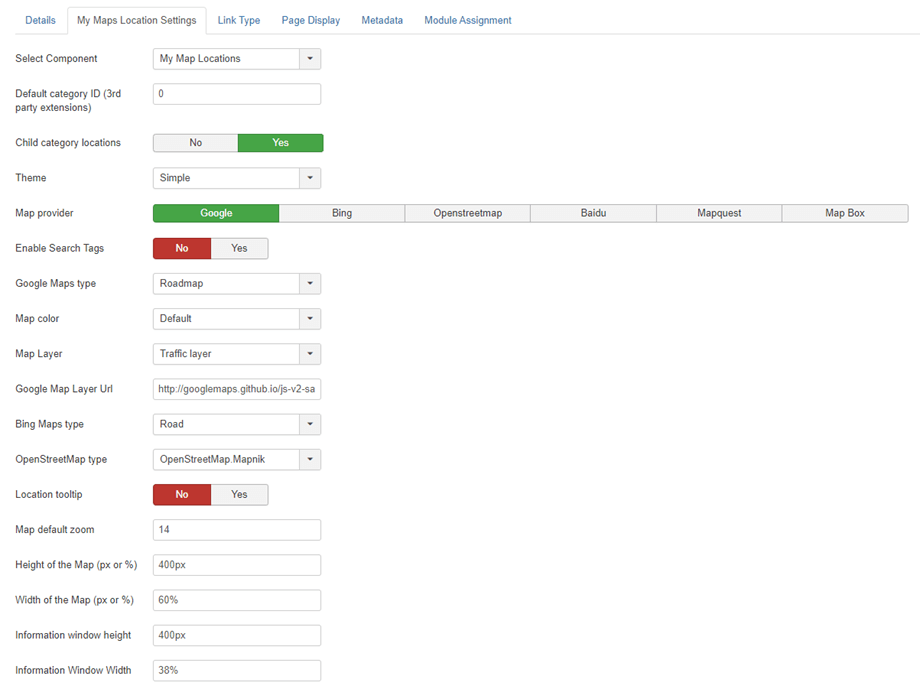Select Map Box as map provider
This screenshot has height=689, width=920.
point(845,213)
